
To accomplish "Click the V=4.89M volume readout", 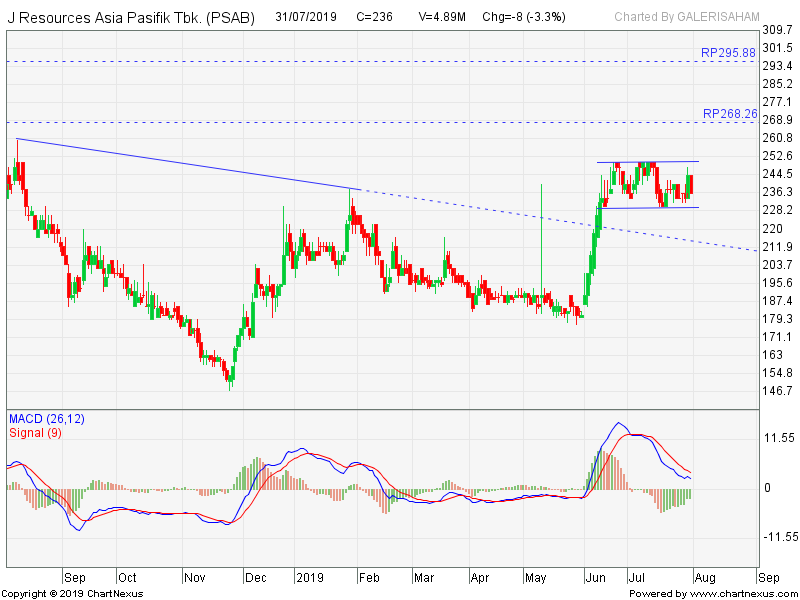I will click(x=443, y=17).
